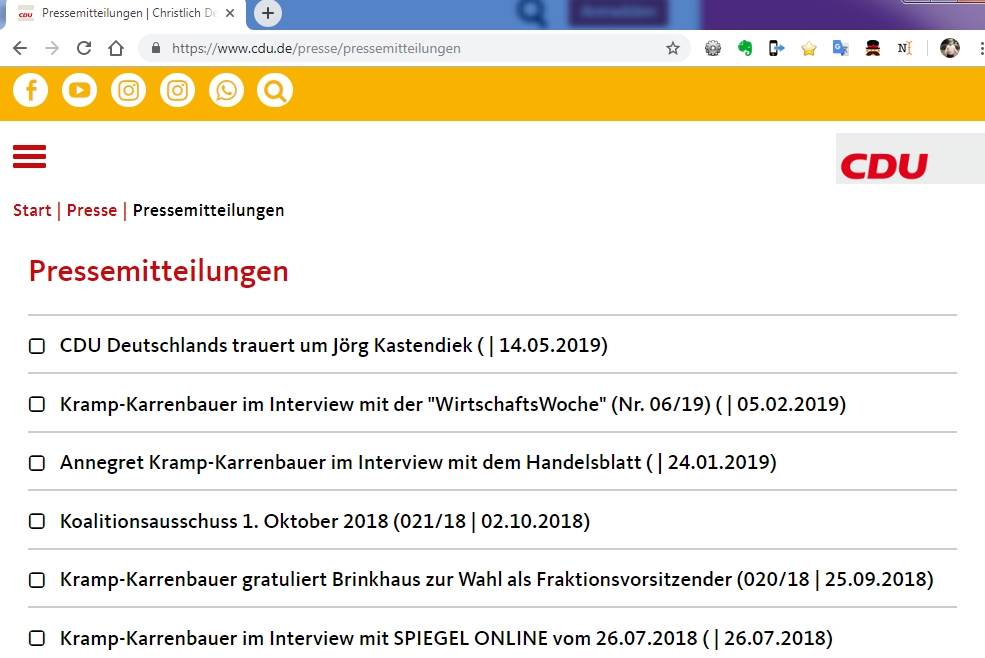Click the send-to-phone extension icon

pos(777,48)
